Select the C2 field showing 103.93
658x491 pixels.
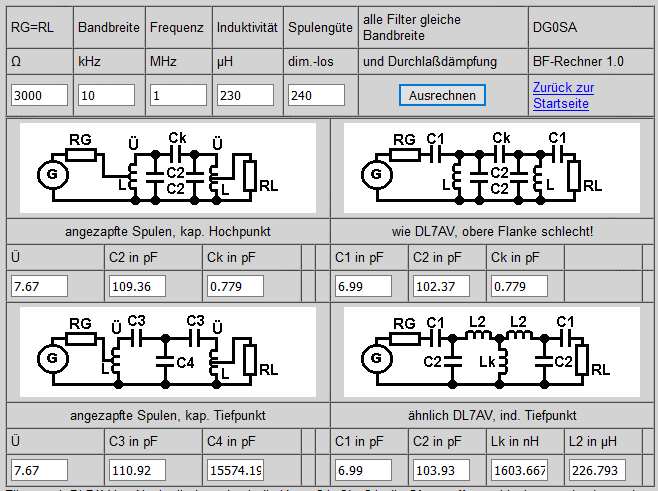click(x=441, y=470)
